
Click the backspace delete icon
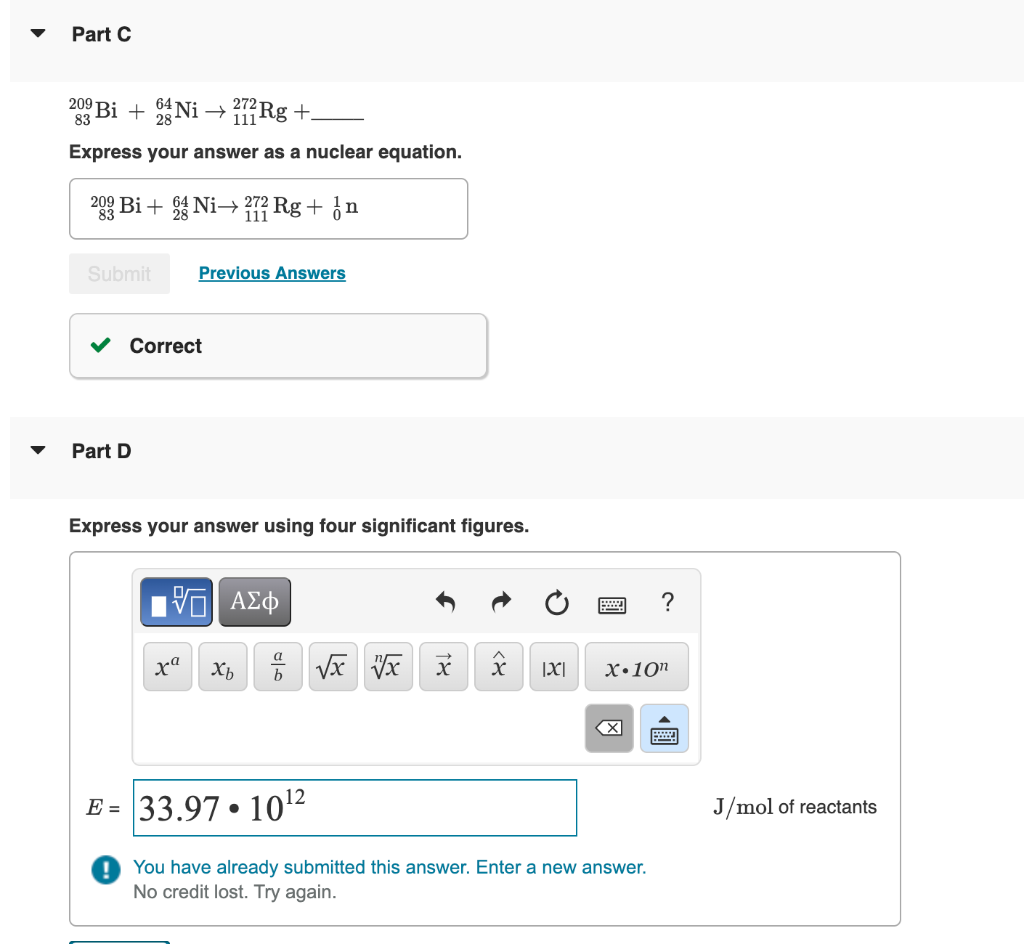(x=609, y=728)
